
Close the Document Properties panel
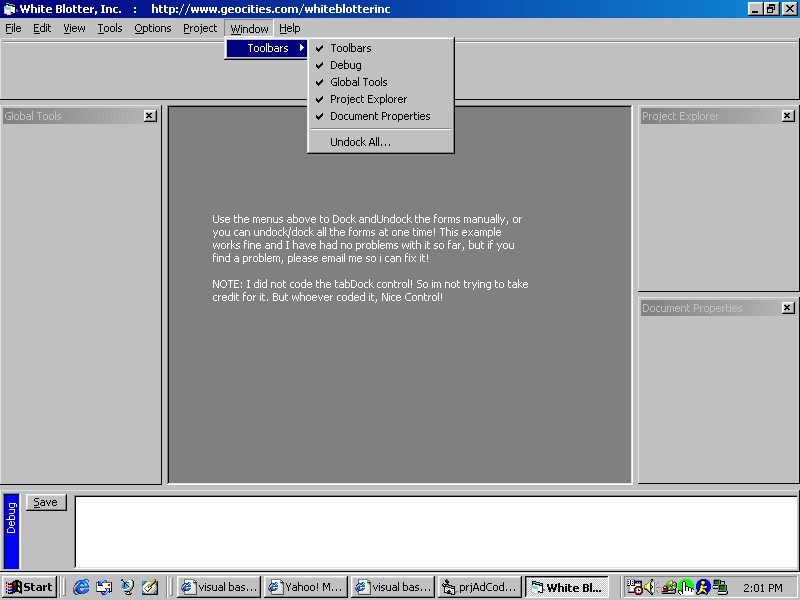(x=788, y=308)
